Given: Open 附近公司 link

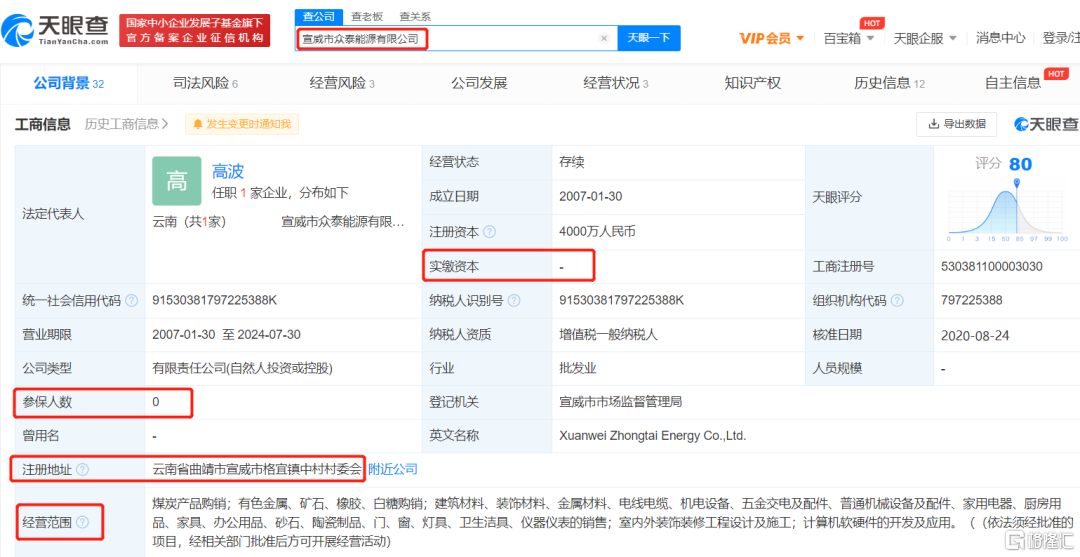Looking at the screenshot, I should click(x=393, y=470).
